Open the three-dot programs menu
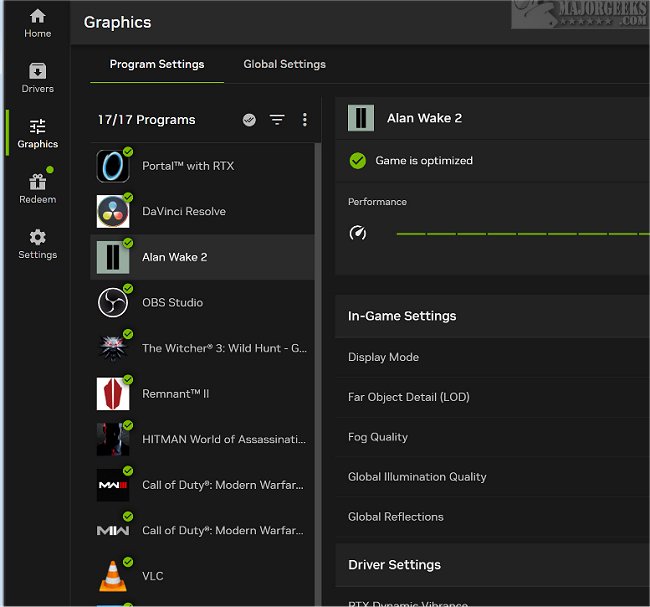This screenshot has height=607, width=650. [305, 120]
